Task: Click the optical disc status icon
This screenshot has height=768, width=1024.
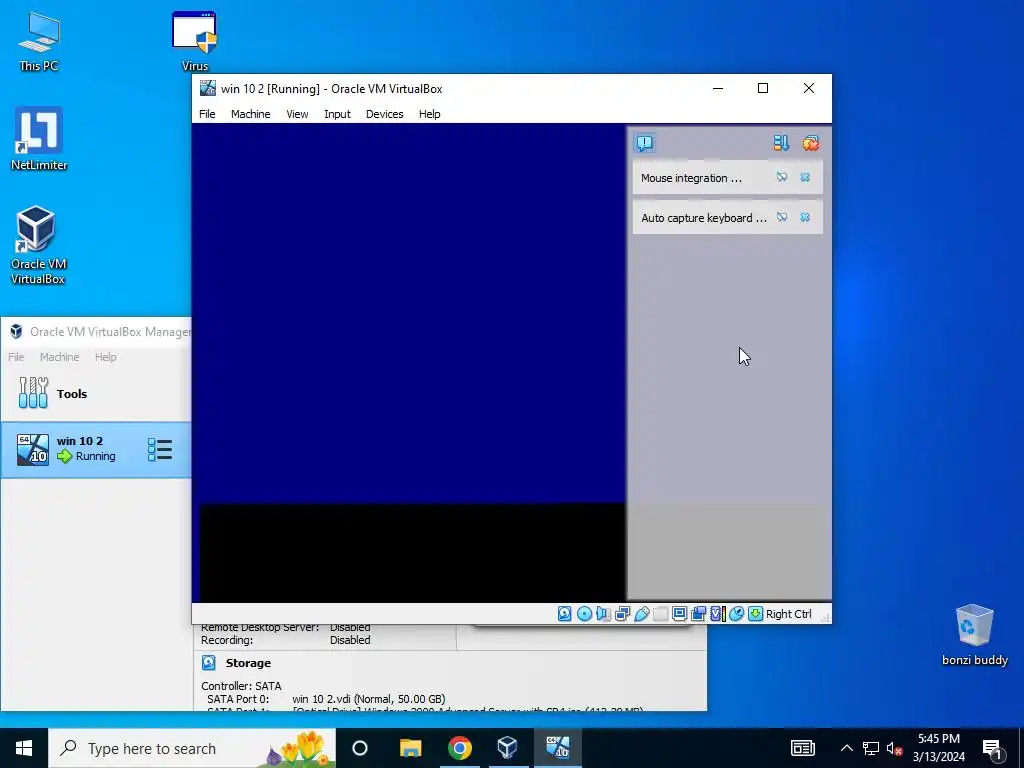Action: coord(584,614)
